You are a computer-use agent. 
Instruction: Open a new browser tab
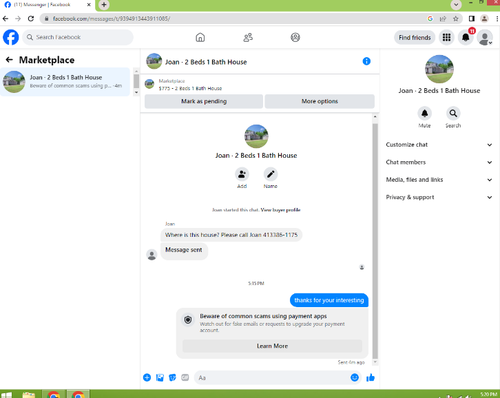tap(104, 5)
